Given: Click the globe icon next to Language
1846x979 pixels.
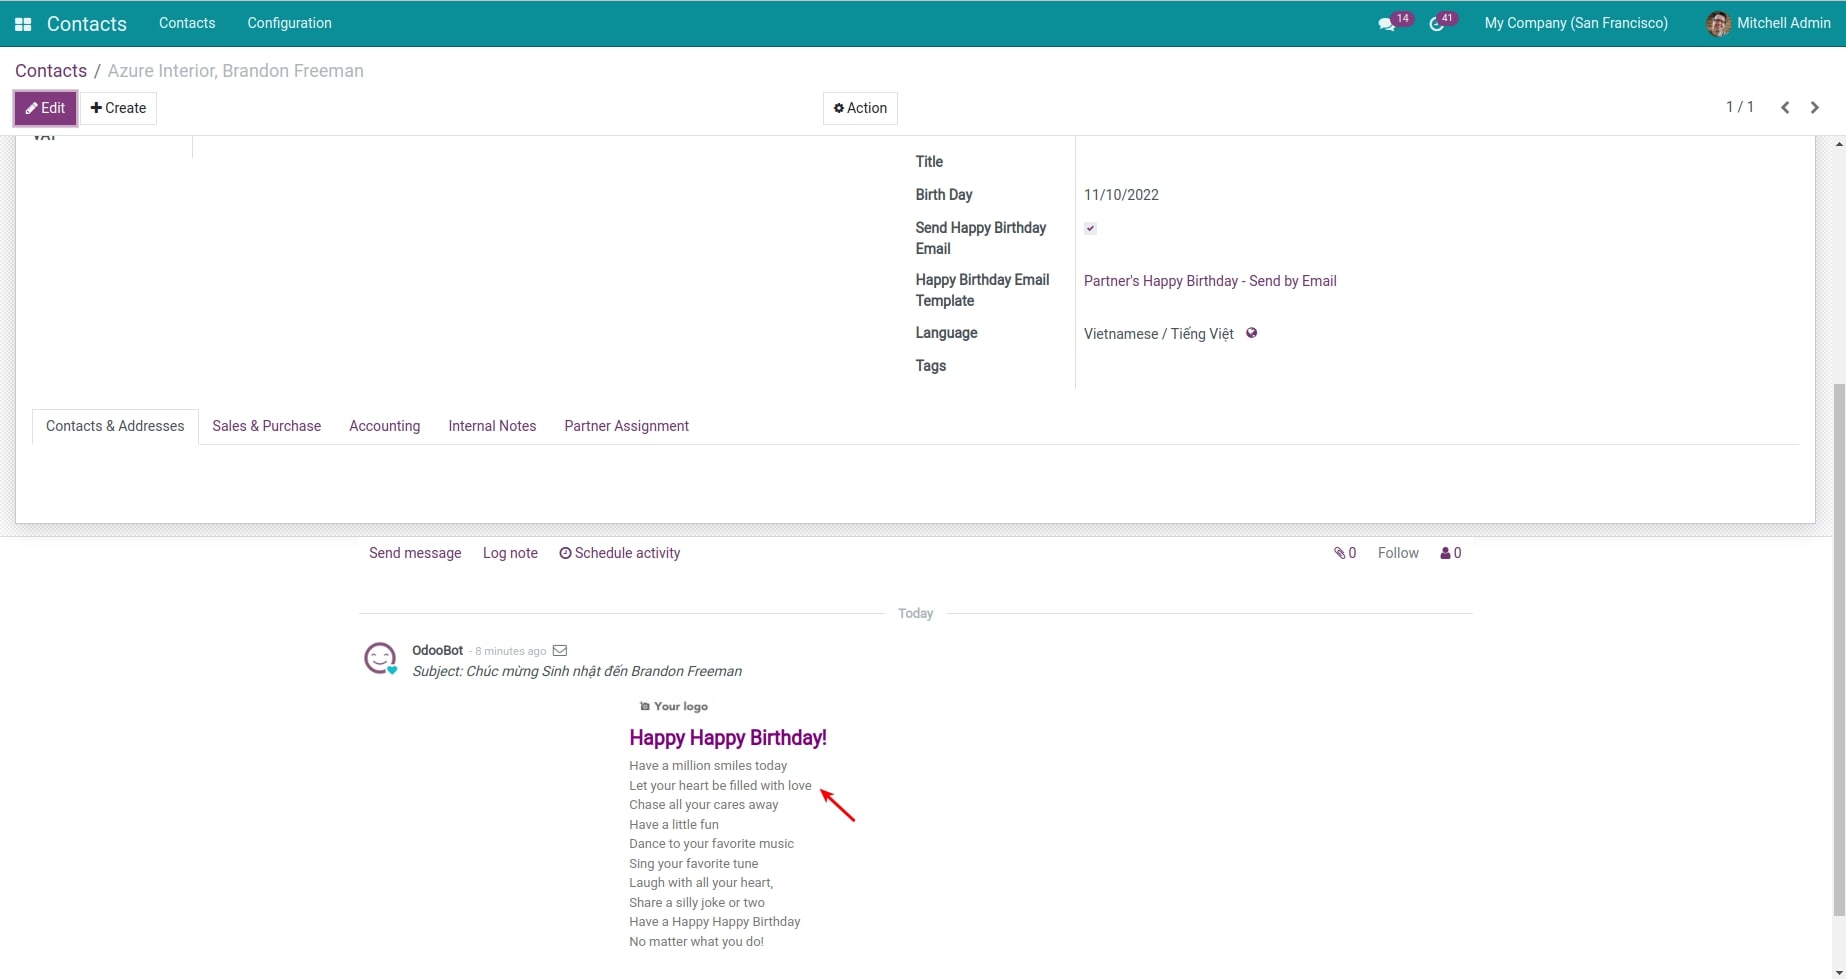Looking at the screenshot, I should pyautogui.click(x=1251, y=333).
